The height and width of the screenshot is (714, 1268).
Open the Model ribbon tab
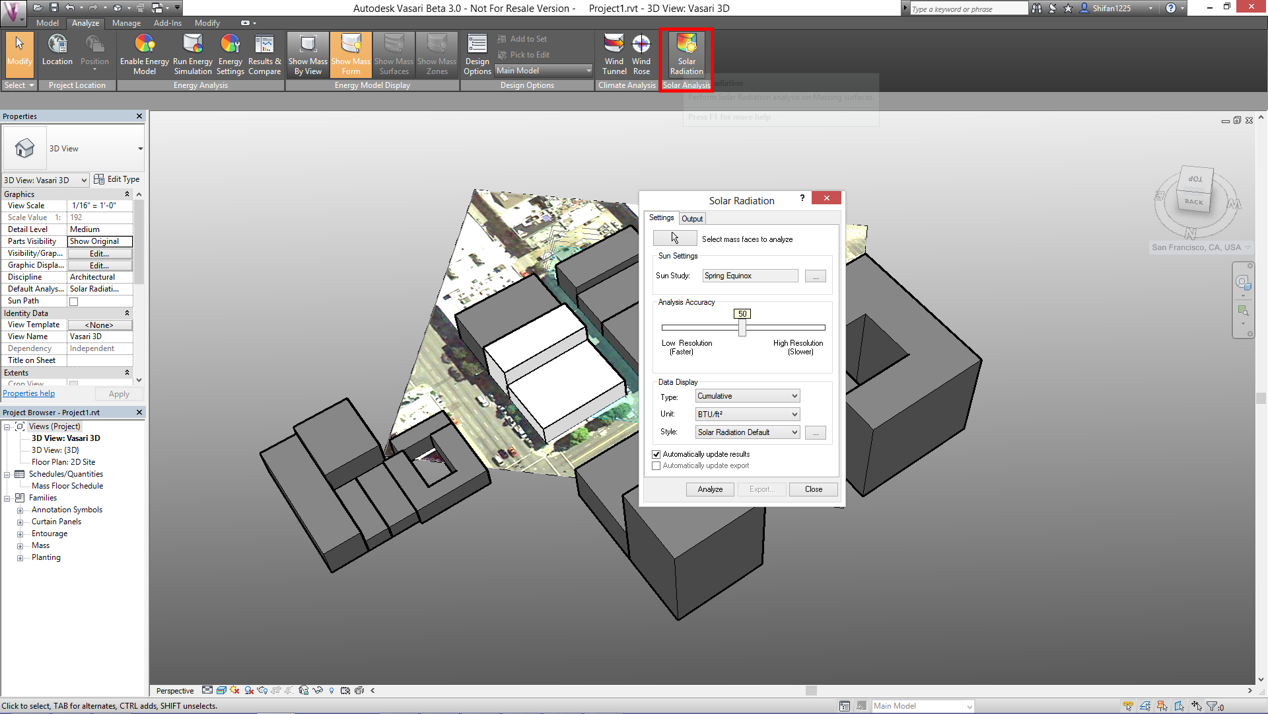click(x=47, y=23)
